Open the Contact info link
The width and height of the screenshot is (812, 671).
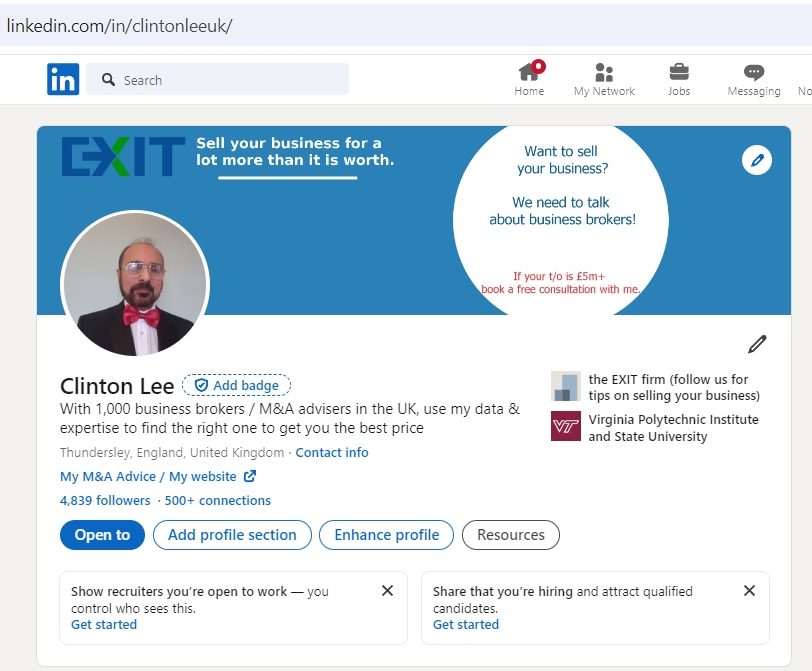point(332,453)
